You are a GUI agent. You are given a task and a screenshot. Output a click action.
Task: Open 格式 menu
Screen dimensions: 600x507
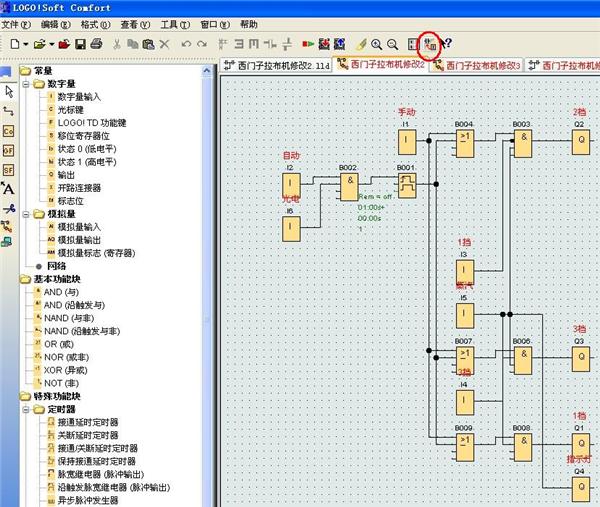click(96, 25)
